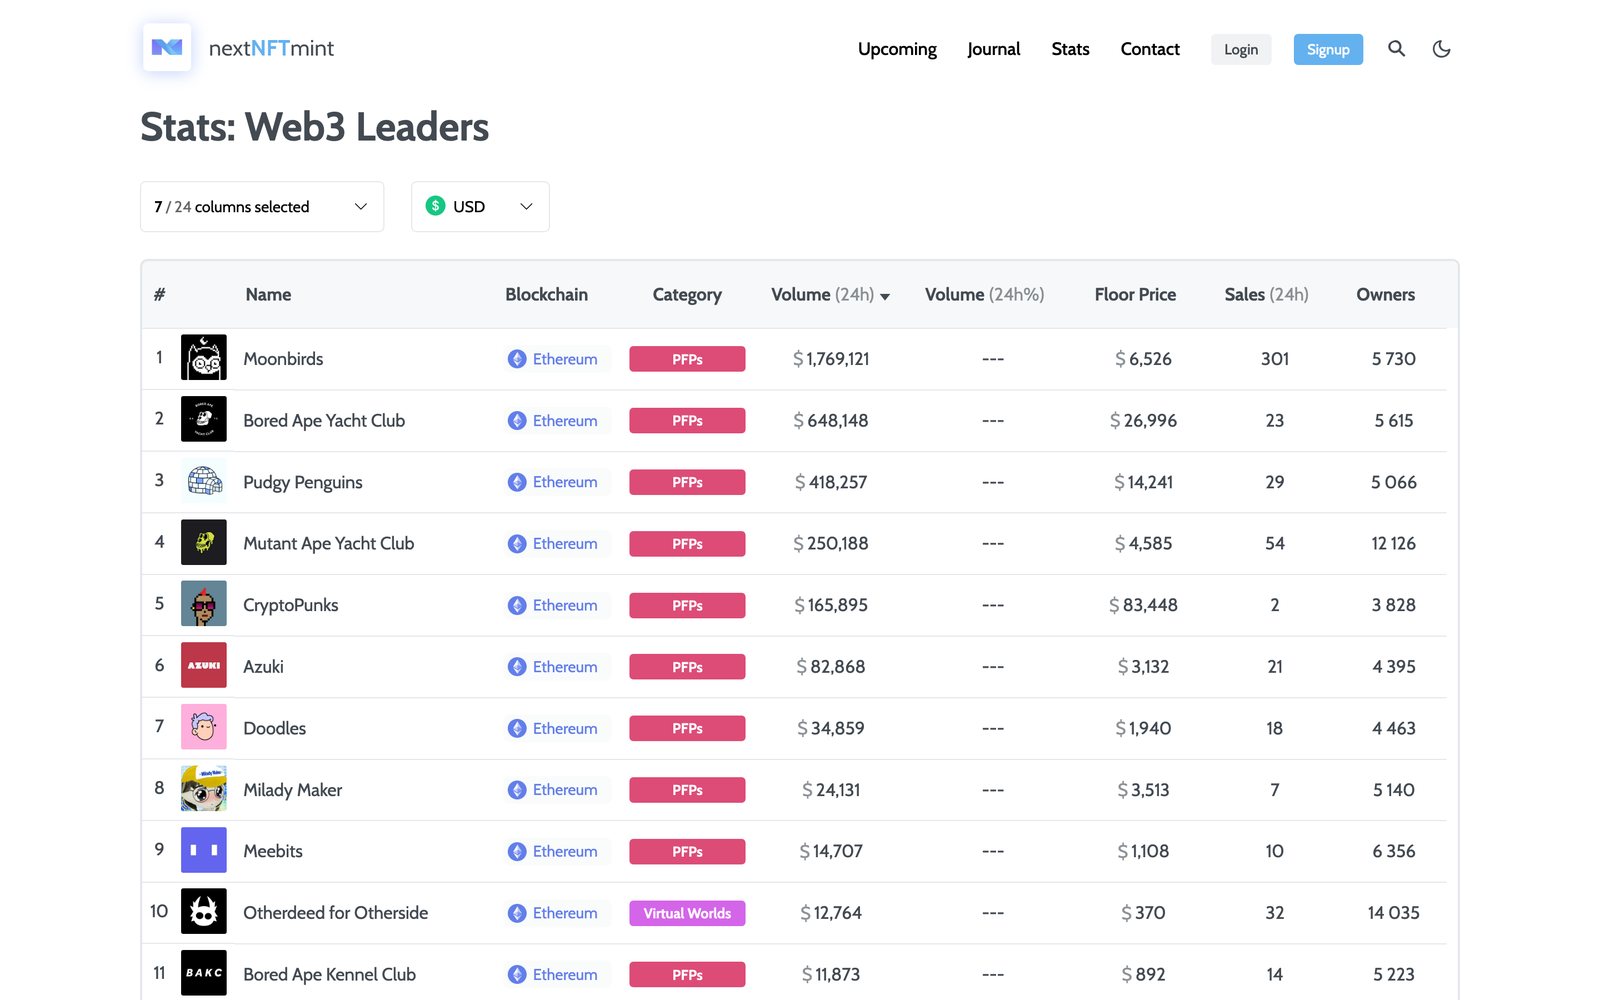Toggle dark mode moon icon
This screenshot has width=1600, height=1000.
tap(1441, 48)
